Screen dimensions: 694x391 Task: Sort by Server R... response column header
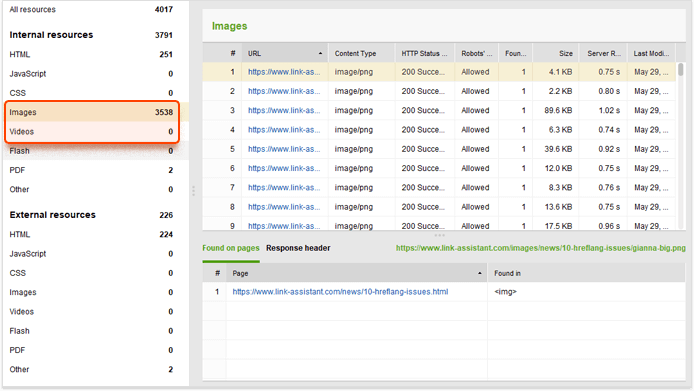click(604, 54)
